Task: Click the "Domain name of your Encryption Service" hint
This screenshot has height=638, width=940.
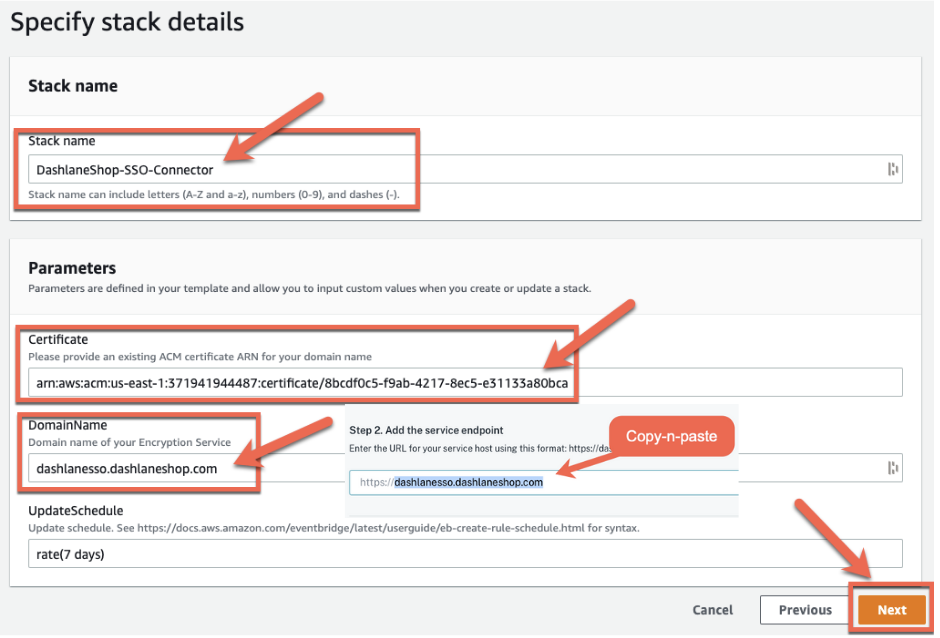Action: pyautogui.click(x=129, y=443)
